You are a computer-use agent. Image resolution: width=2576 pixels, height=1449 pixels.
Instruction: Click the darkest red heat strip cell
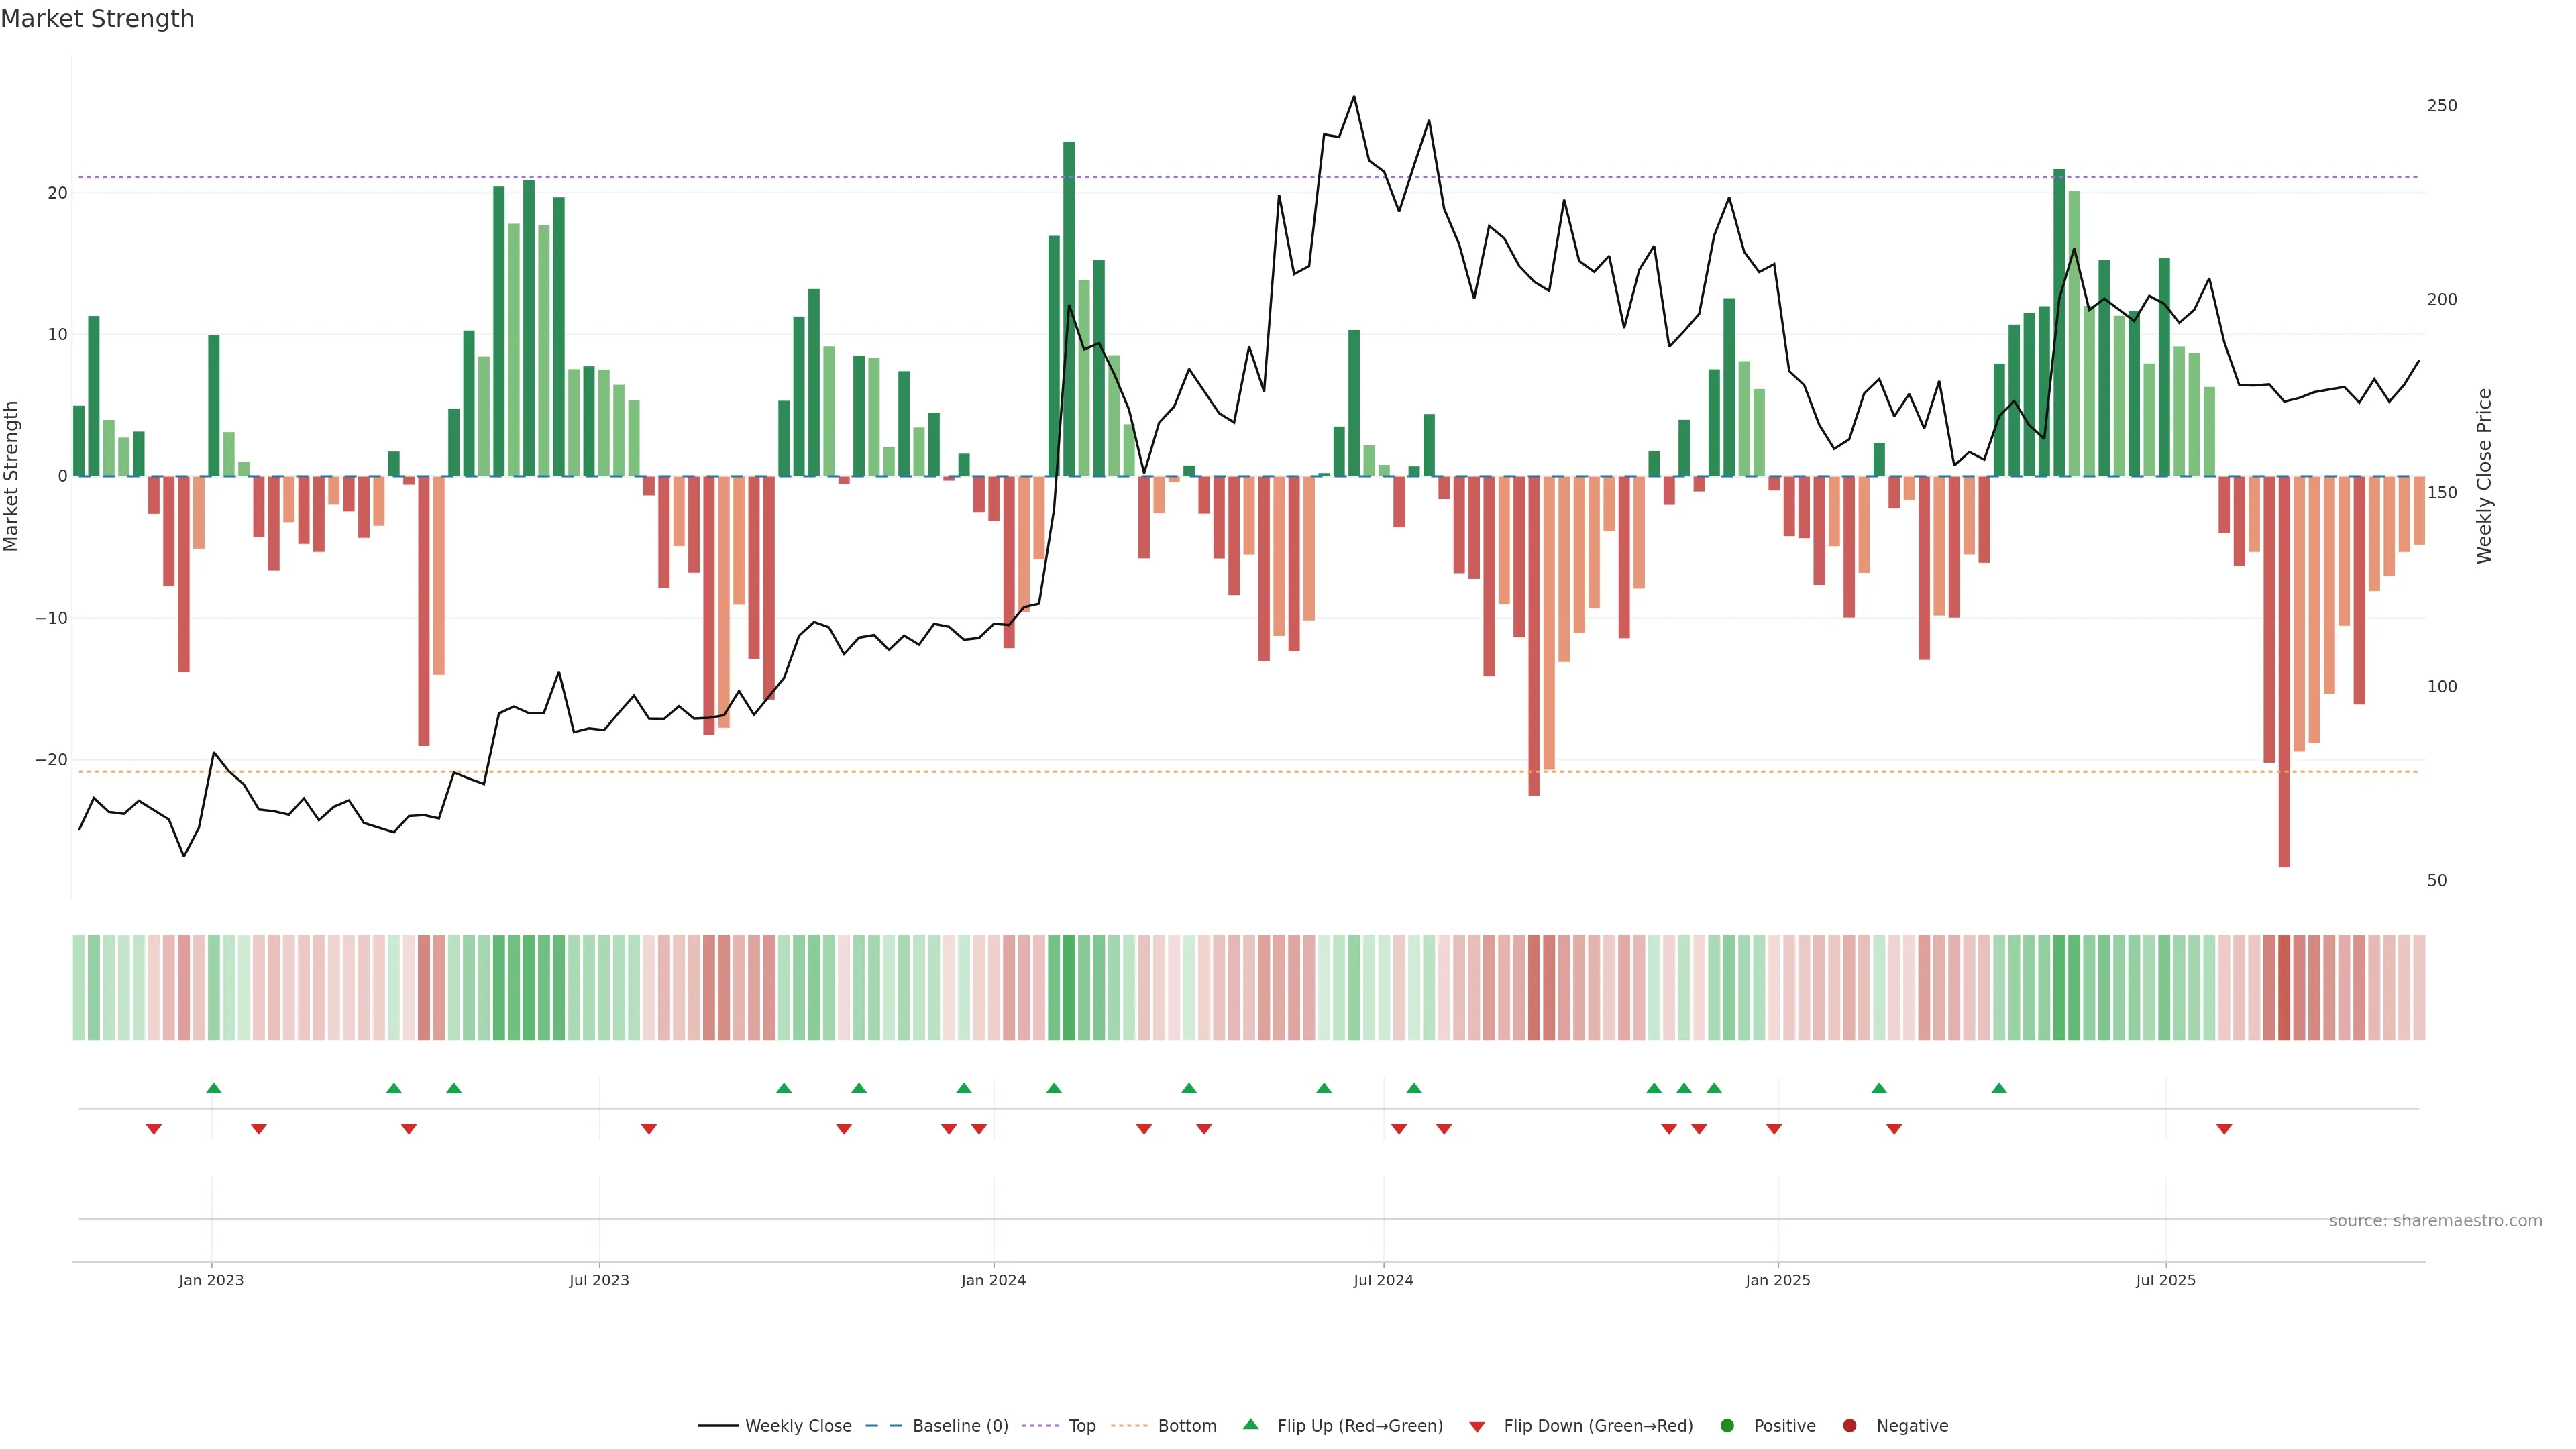(x=2284, y=988)
